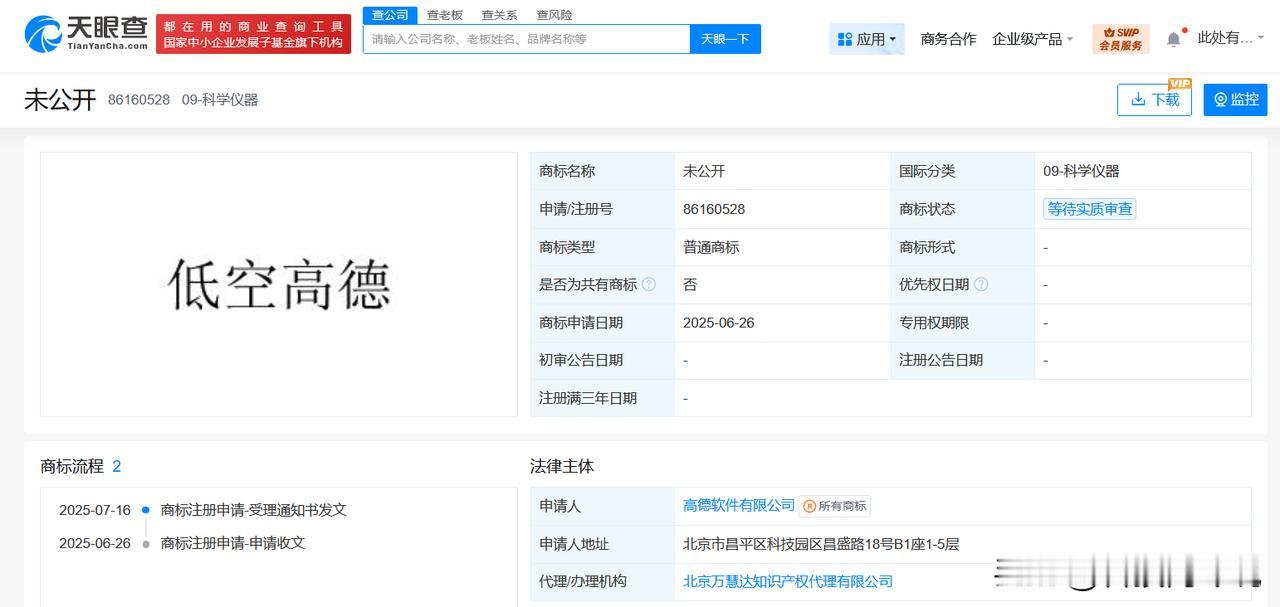
Task: Switch to the 查老板 search tab
Action: tap(445, 15)
